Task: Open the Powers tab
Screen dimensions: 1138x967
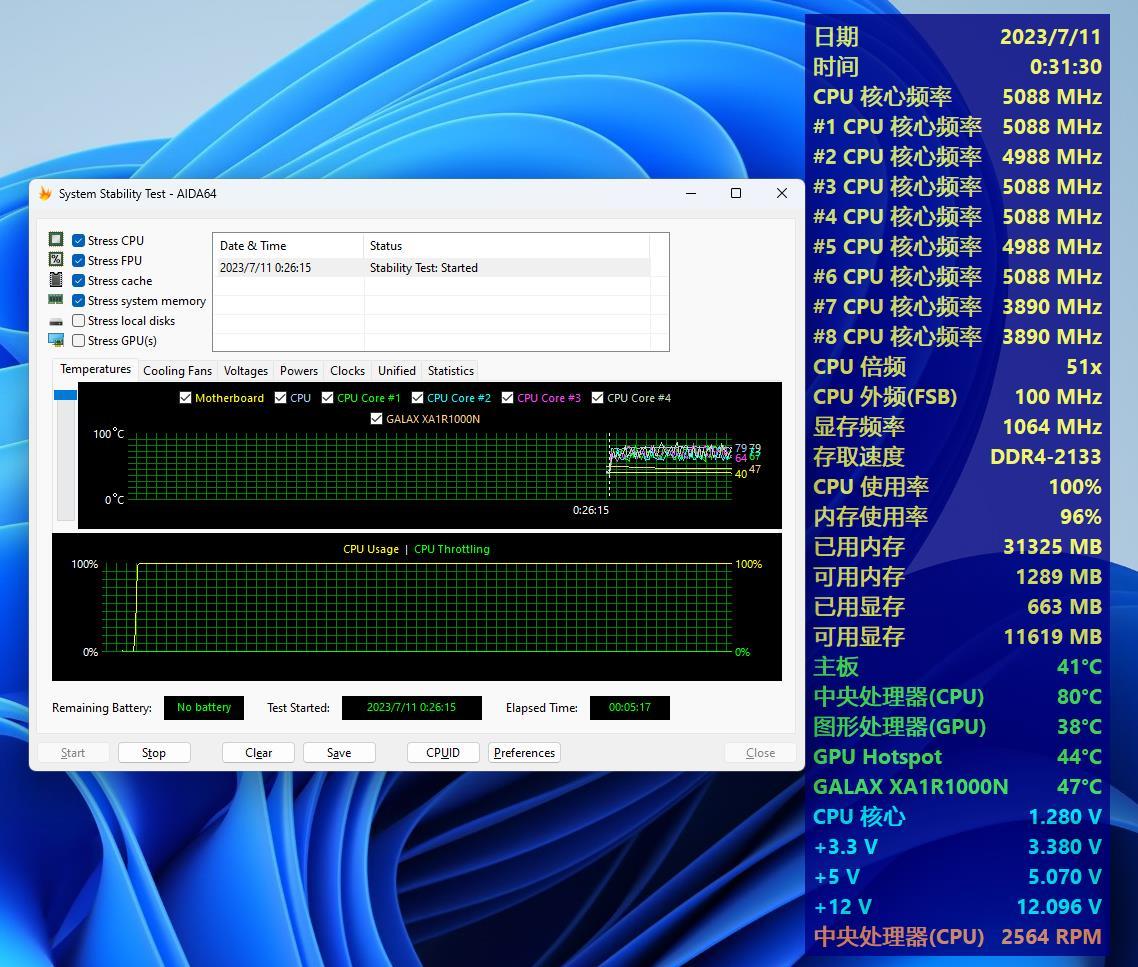Action: 298,370
